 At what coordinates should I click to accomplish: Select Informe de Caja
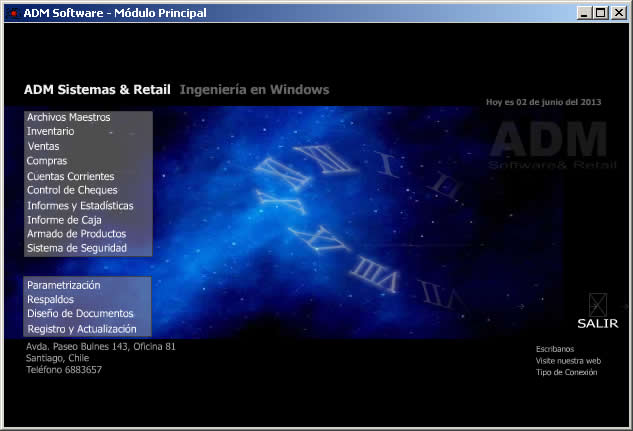pyautogui.click(x=64, y=220)
